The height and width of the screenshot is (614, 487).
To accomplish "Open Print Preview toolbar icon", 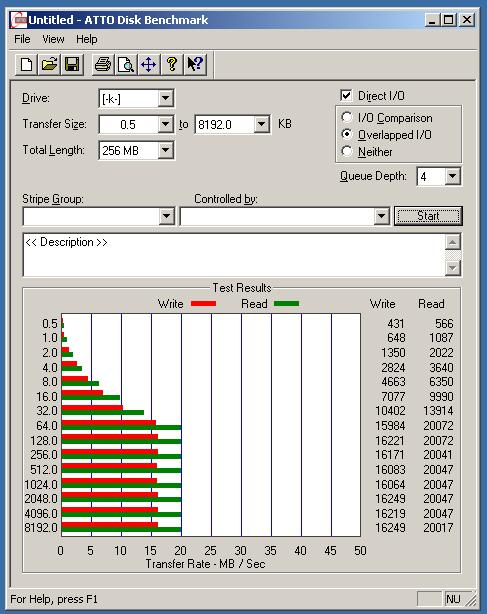I will [126, 64].
